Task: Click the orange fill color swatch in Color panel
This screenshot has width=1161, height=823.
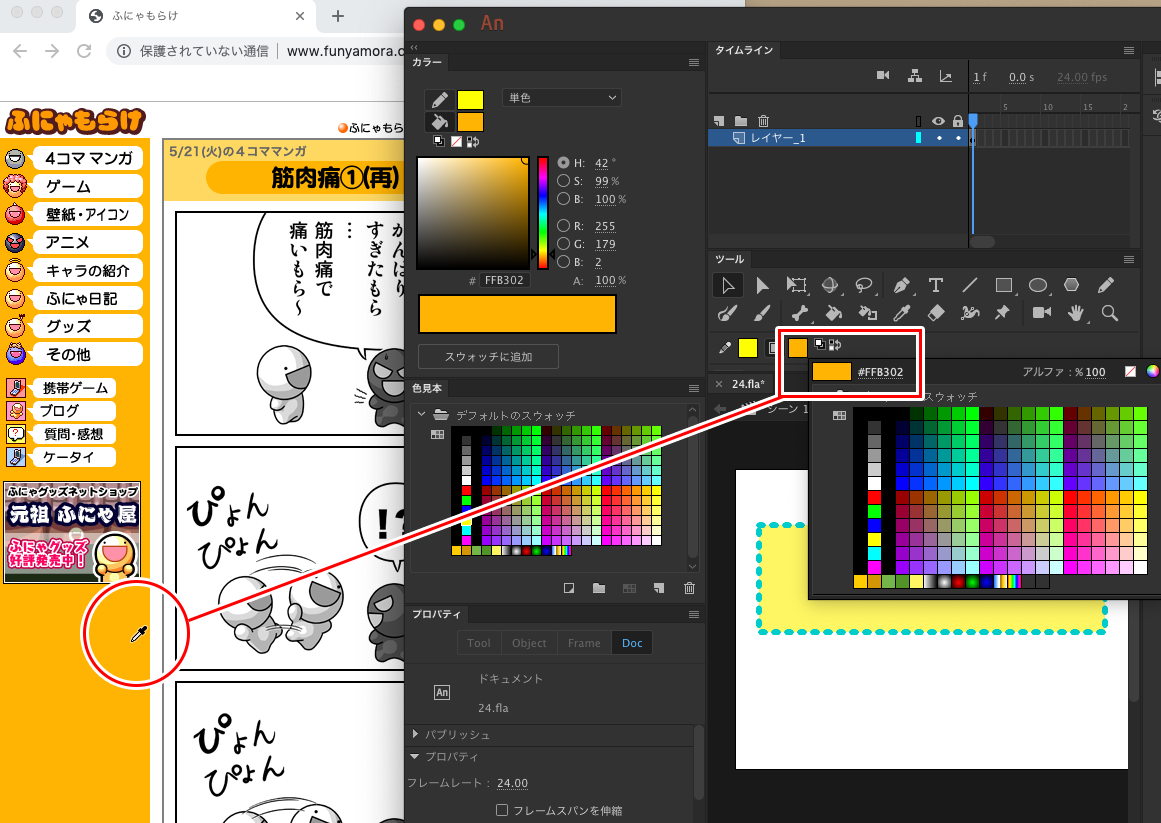Action: pyautogui.click(x=470, y=121)
